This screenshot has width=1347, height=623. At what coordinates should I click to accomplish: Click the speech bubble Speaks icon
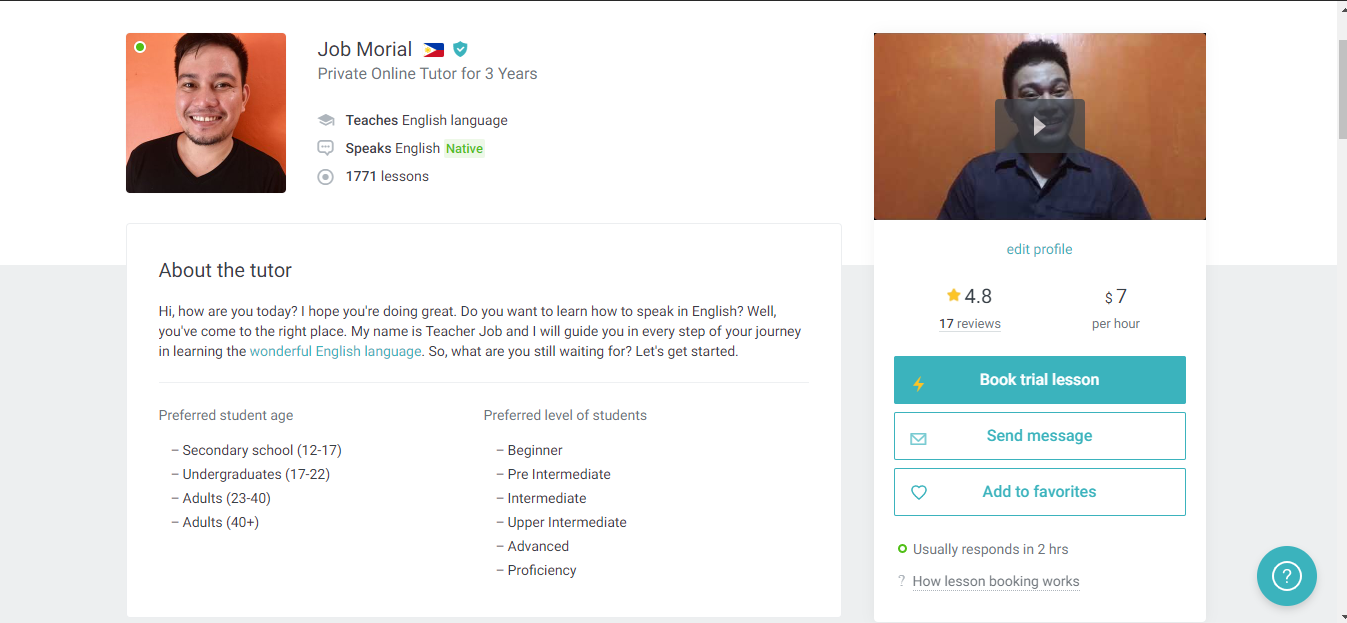(x=325, y=148)
